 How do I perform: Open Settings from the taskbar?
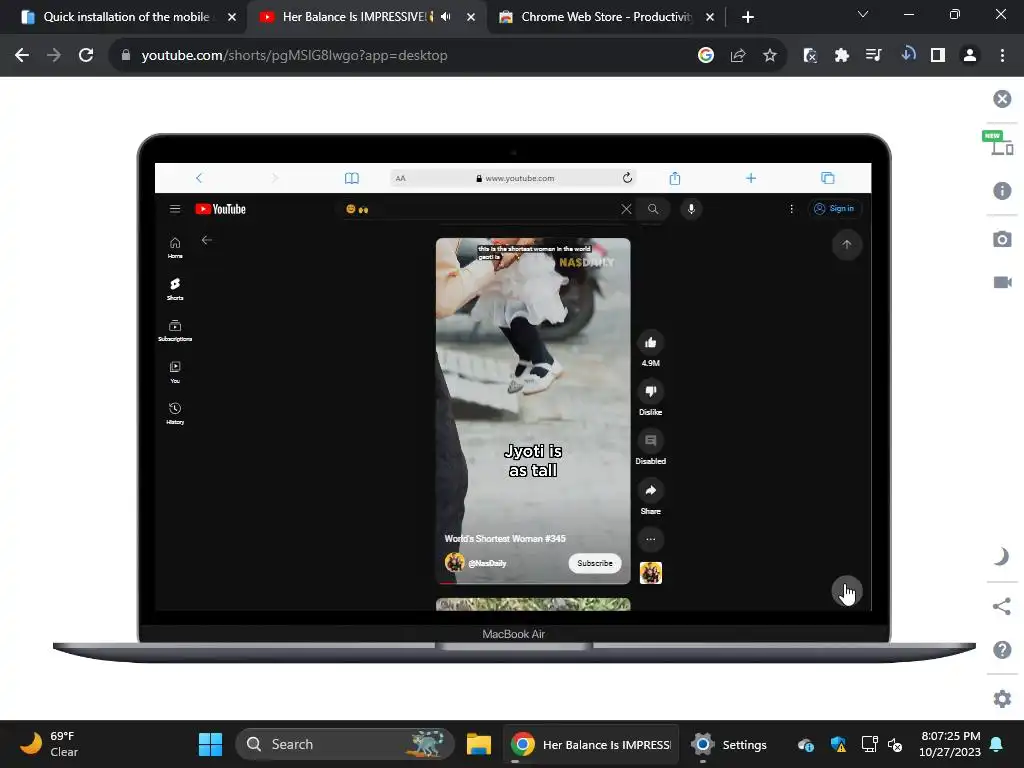point(729,744)
